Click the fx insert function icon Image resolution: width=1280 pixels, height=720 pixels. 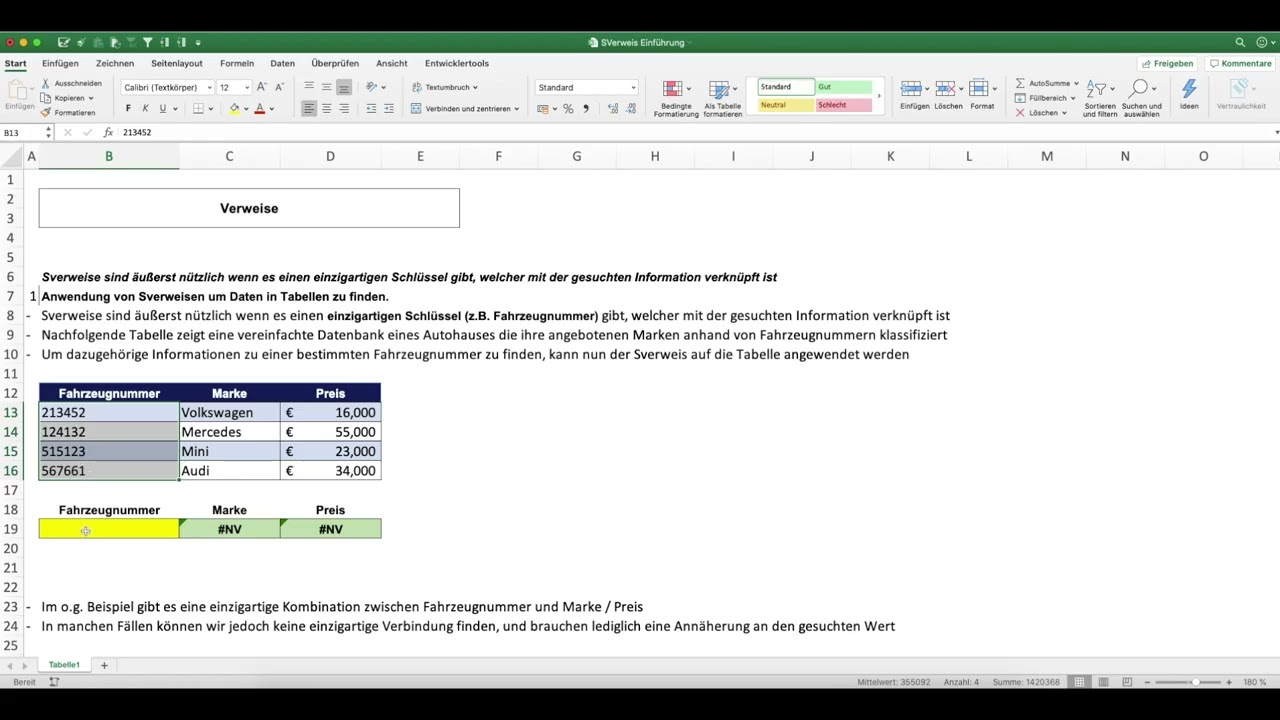tap(108, 132)
